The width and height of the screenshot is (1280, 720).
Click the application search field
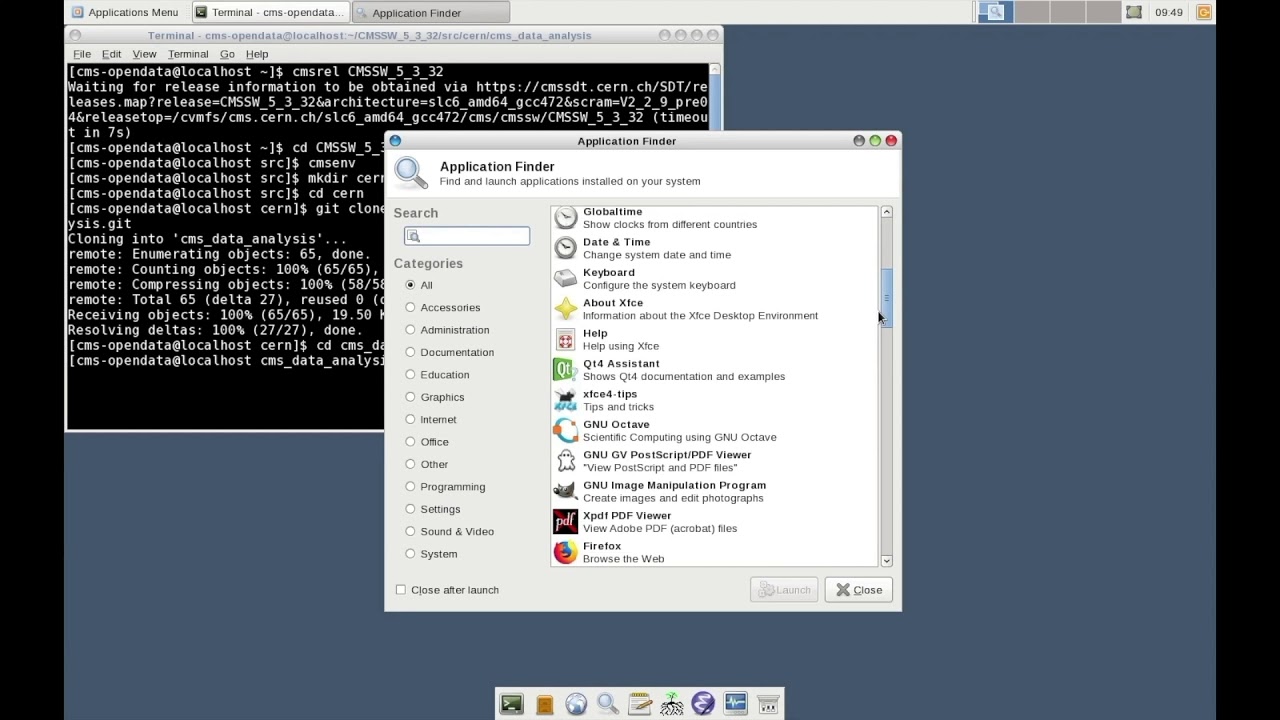click(x=467, y=236)
